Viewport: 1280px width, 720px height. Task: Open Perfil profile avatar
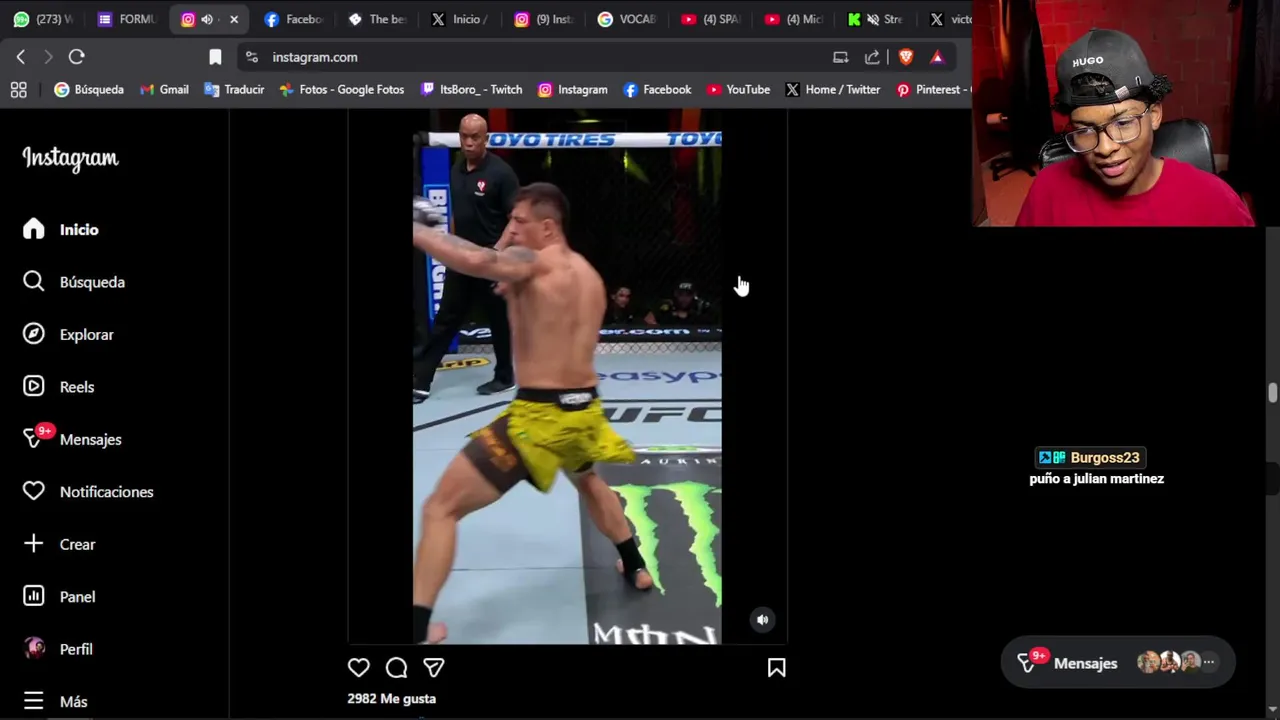click(34, 649)
